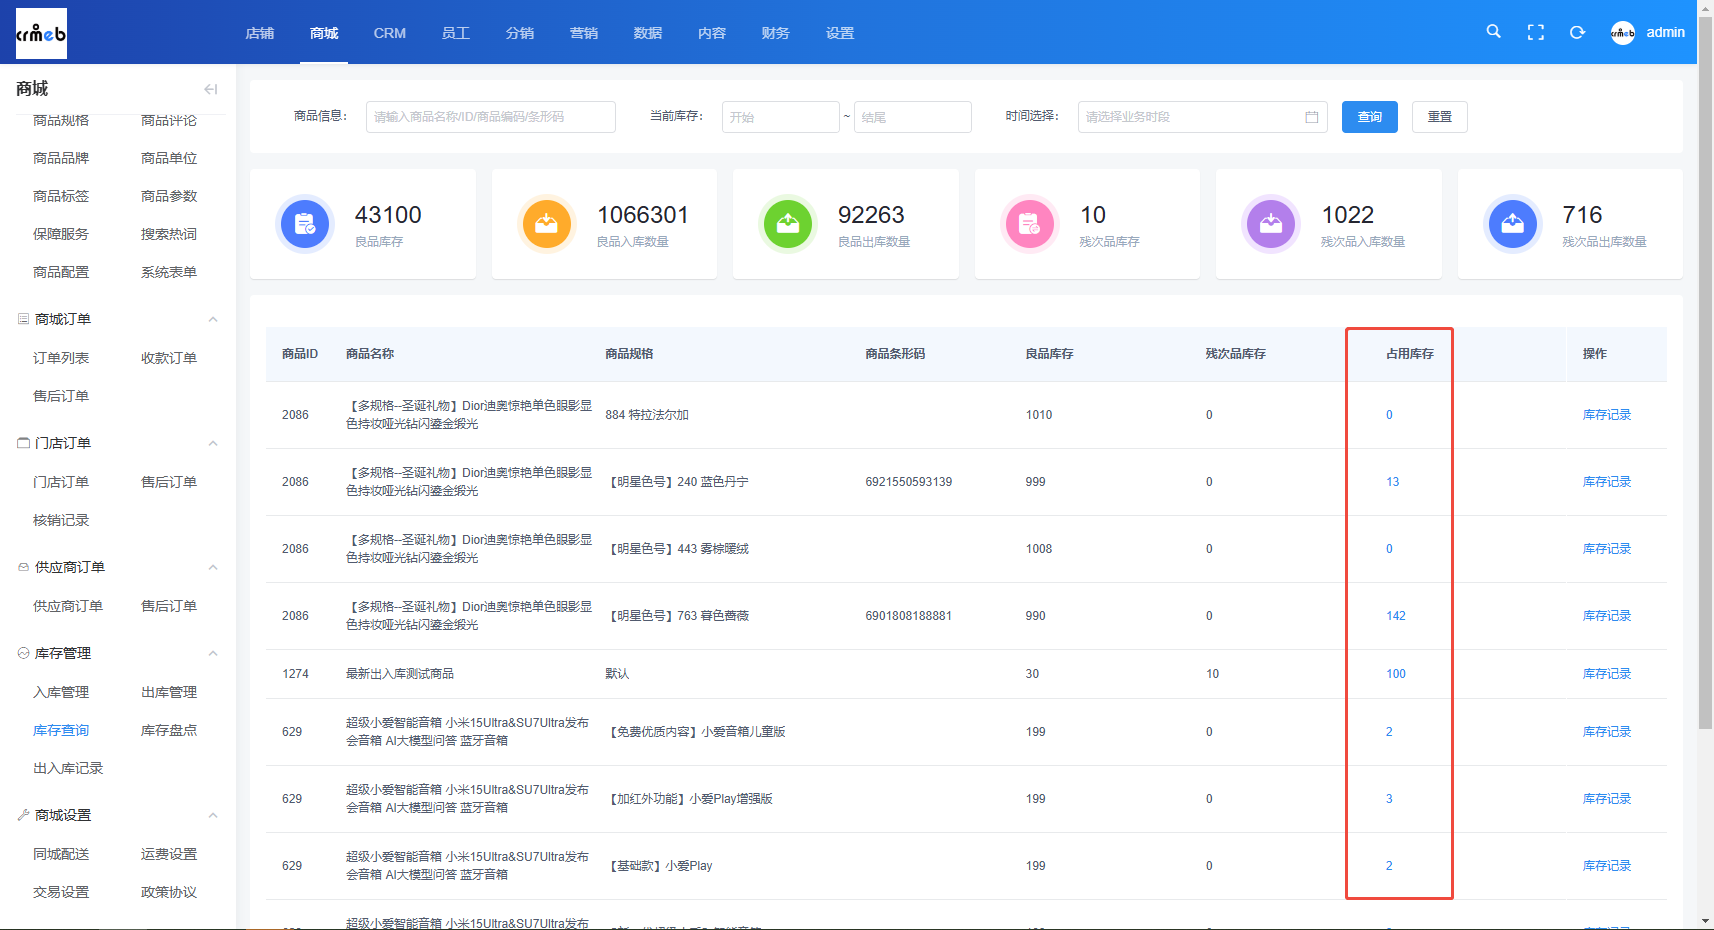Viewport: 1714px width, 930px height.
Task: Open 库存记录 link for product 1274
Action: [x=1606, y=674]
